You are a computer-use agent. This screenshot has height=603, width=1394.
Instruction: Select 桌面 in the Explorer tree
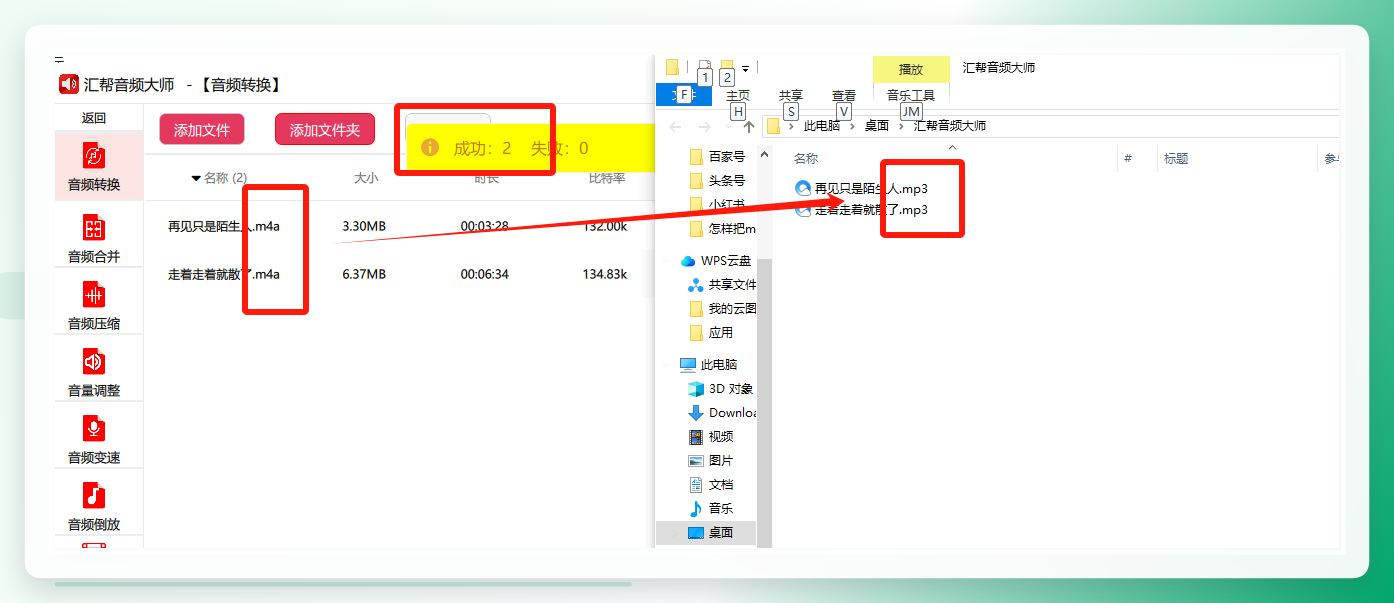[x=706, y=533]
